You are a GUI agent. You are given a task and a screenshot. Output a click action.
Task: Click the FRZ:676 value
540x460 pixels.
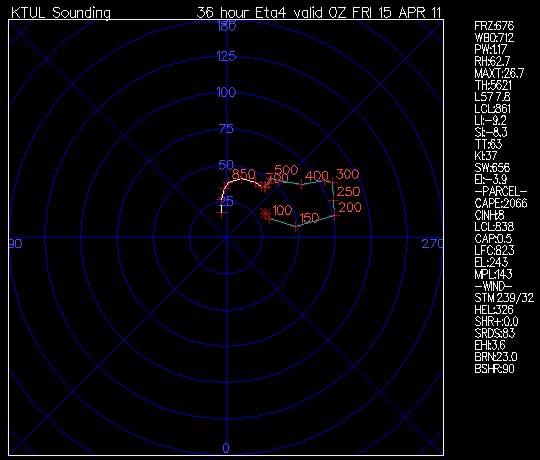pos(494,26)
